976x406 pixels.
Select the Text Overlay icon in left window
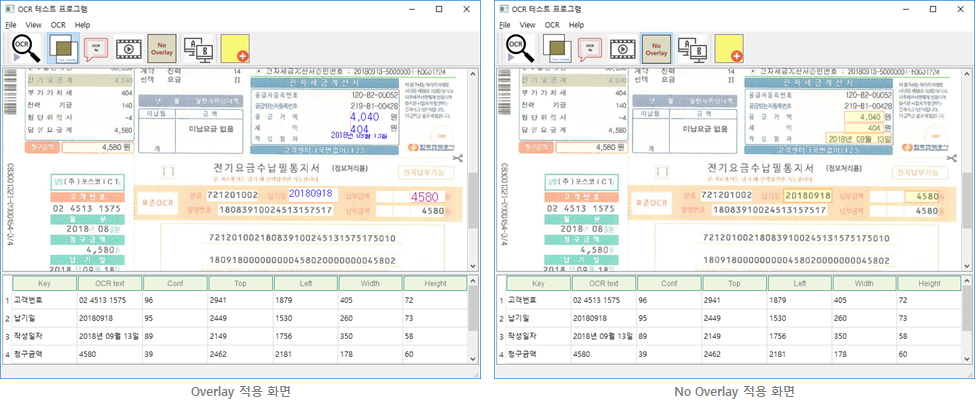tap(62, 47)
